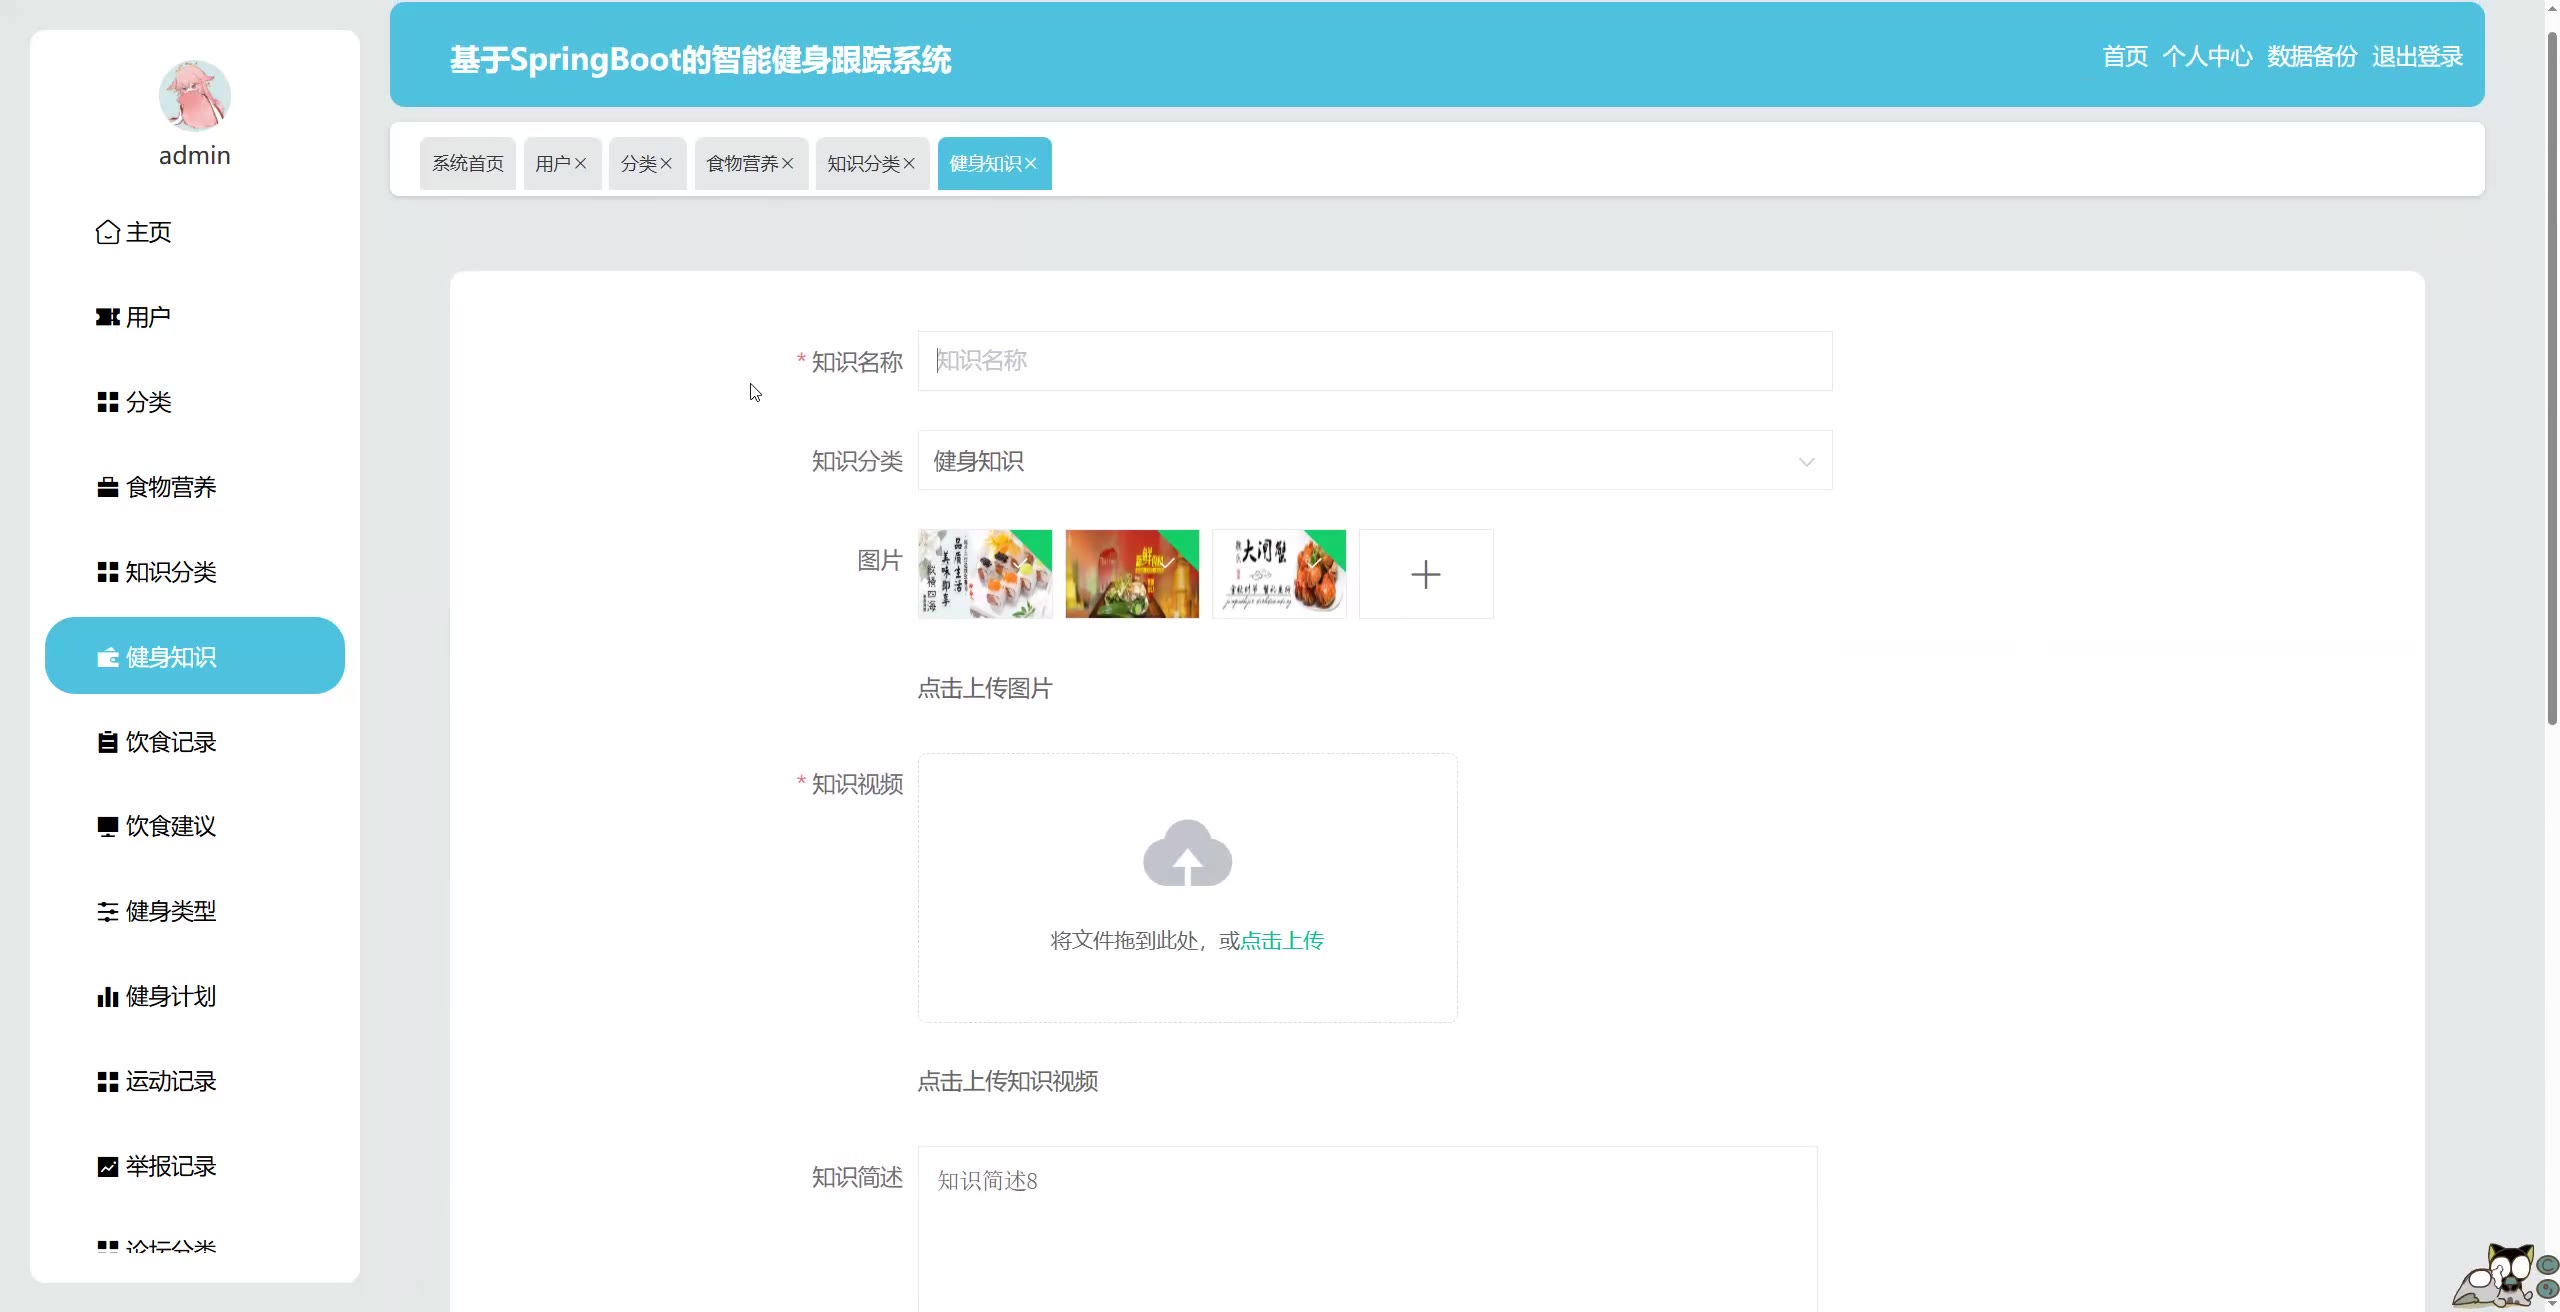Viewport: 2560px width, 1312px height.
Task: Click the bar chart icon beside 健身计划
Action: (107, 996)
